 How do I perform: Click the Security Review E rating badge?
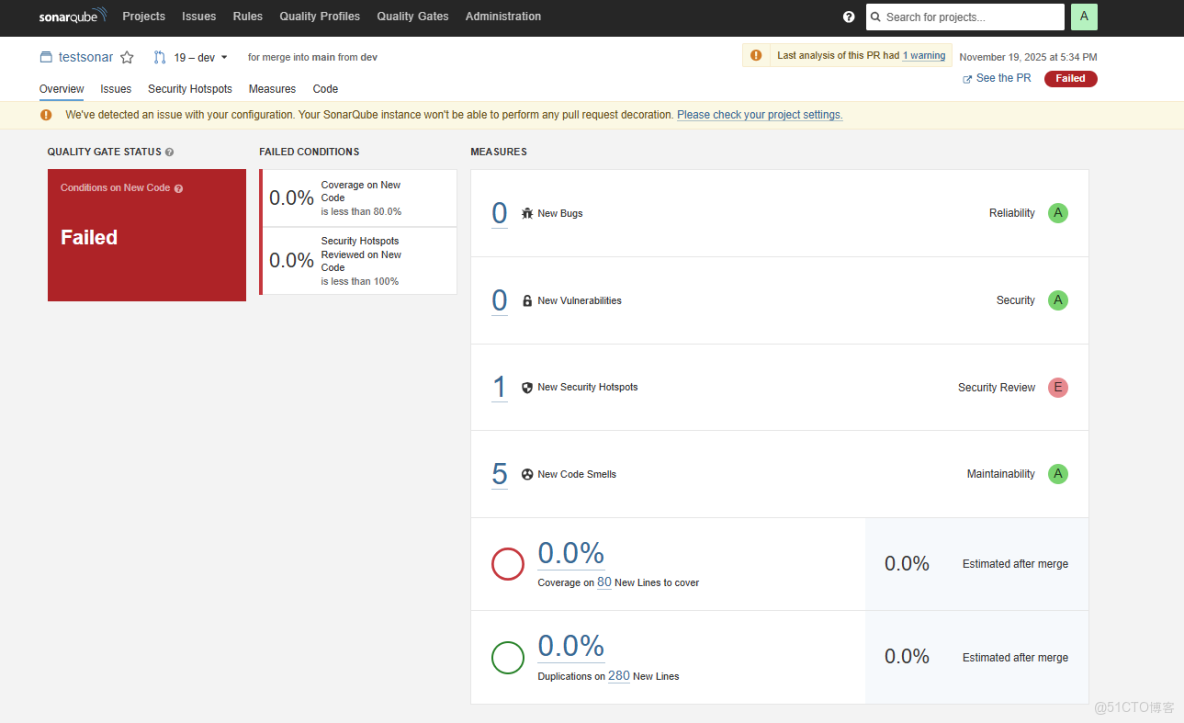click(x=1057, y=387)
